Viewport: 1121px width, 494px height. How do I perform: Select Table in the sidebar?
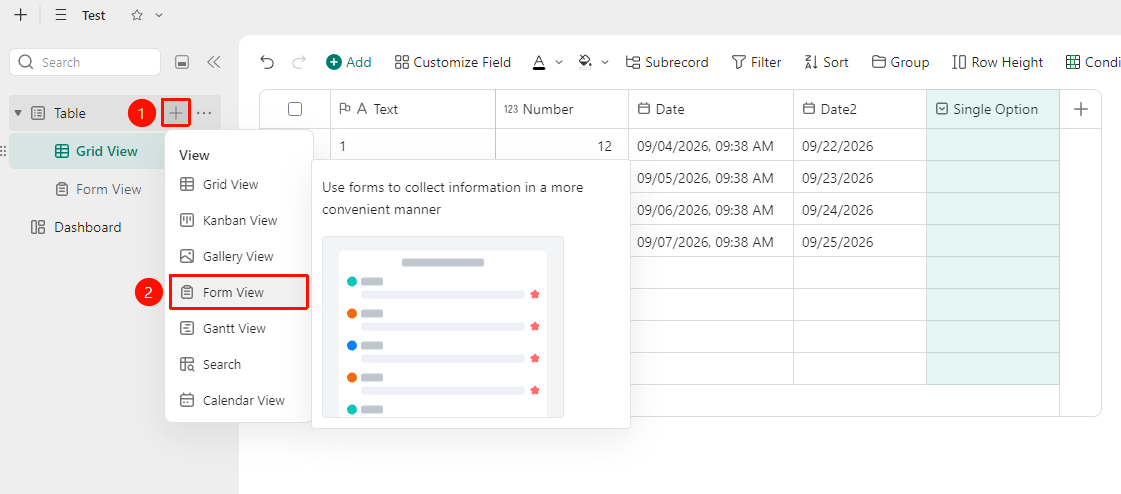pyautogui.click(x=70, y=113)
